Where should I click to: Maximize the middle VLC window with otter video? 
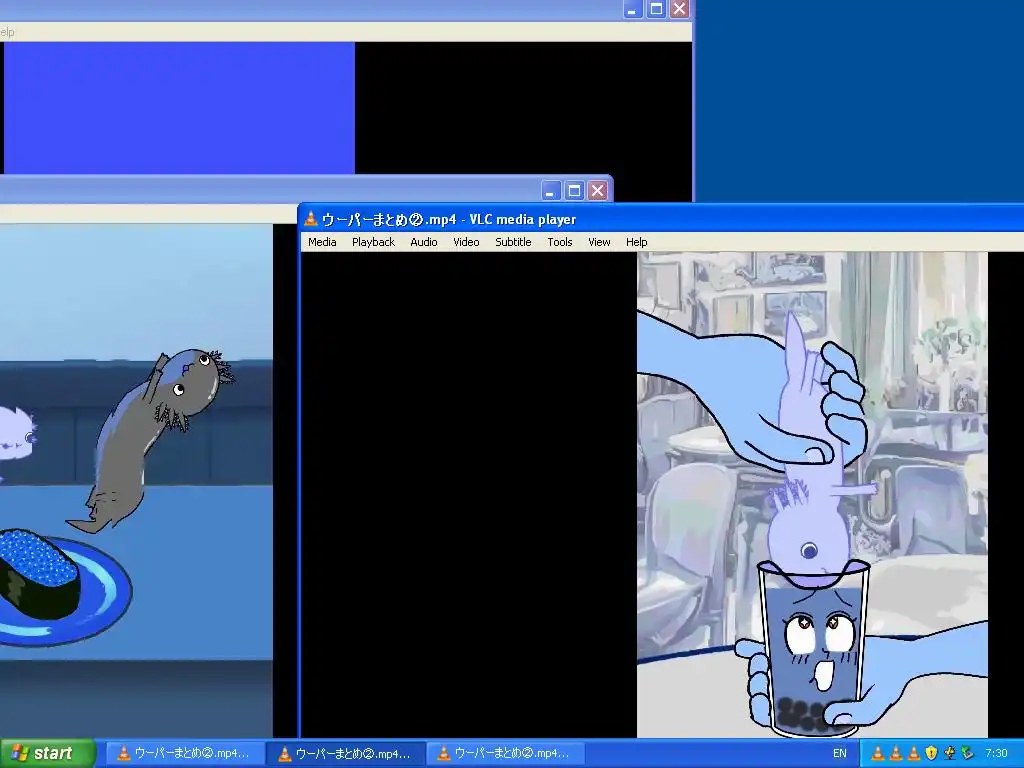point(574,191)
